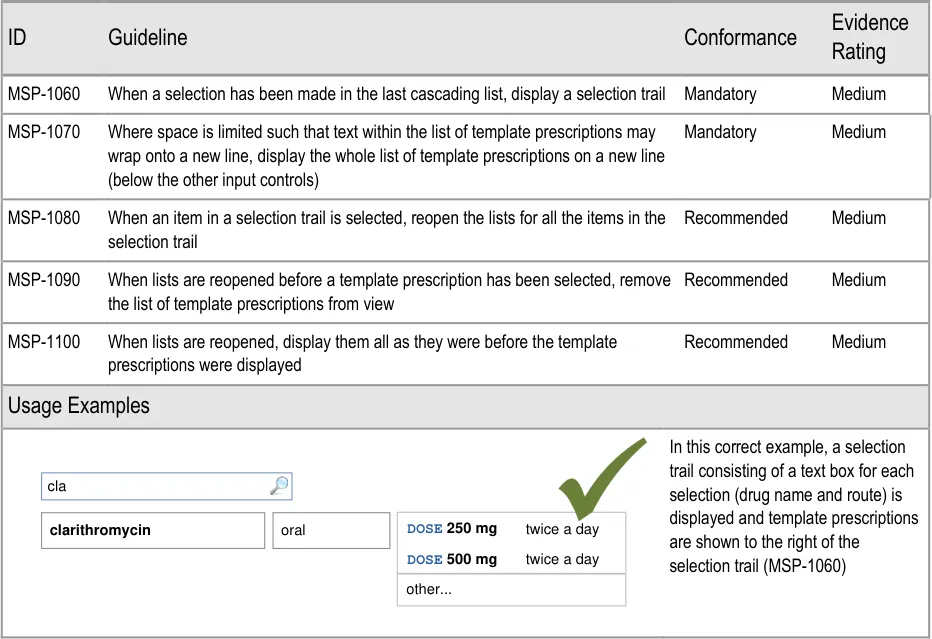Select the MSP-1060 ID cell
This screenshot has height=639, width=932.
(44, 94)
